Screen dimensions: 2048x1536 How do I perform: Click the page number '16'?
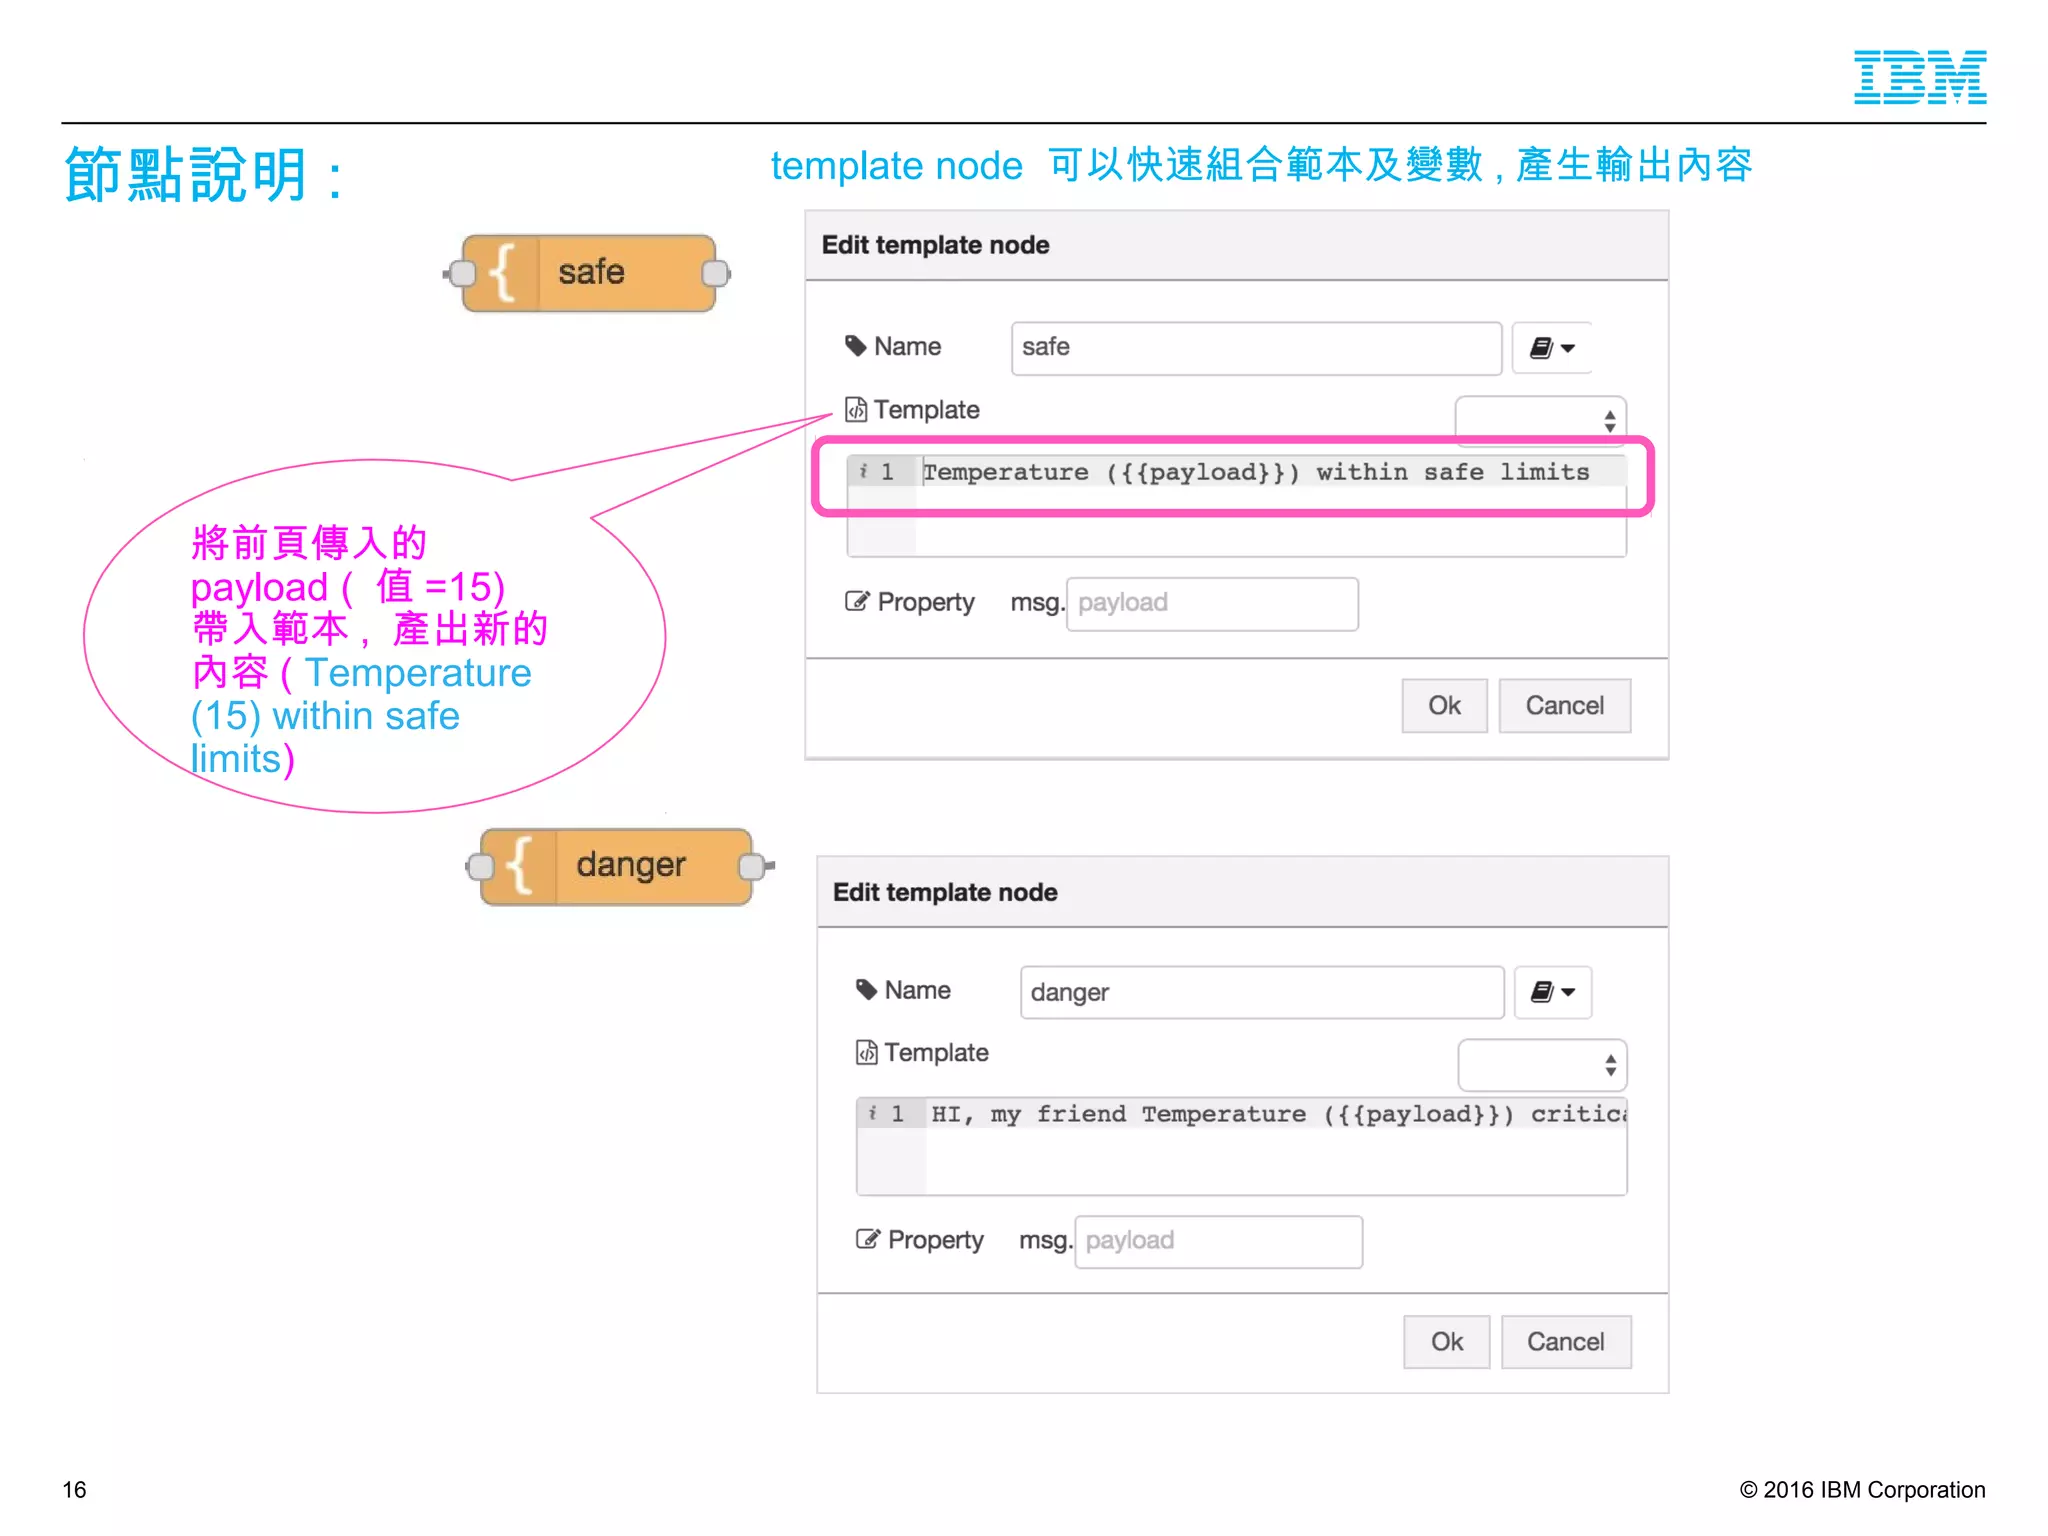(x=74, y=1489)
